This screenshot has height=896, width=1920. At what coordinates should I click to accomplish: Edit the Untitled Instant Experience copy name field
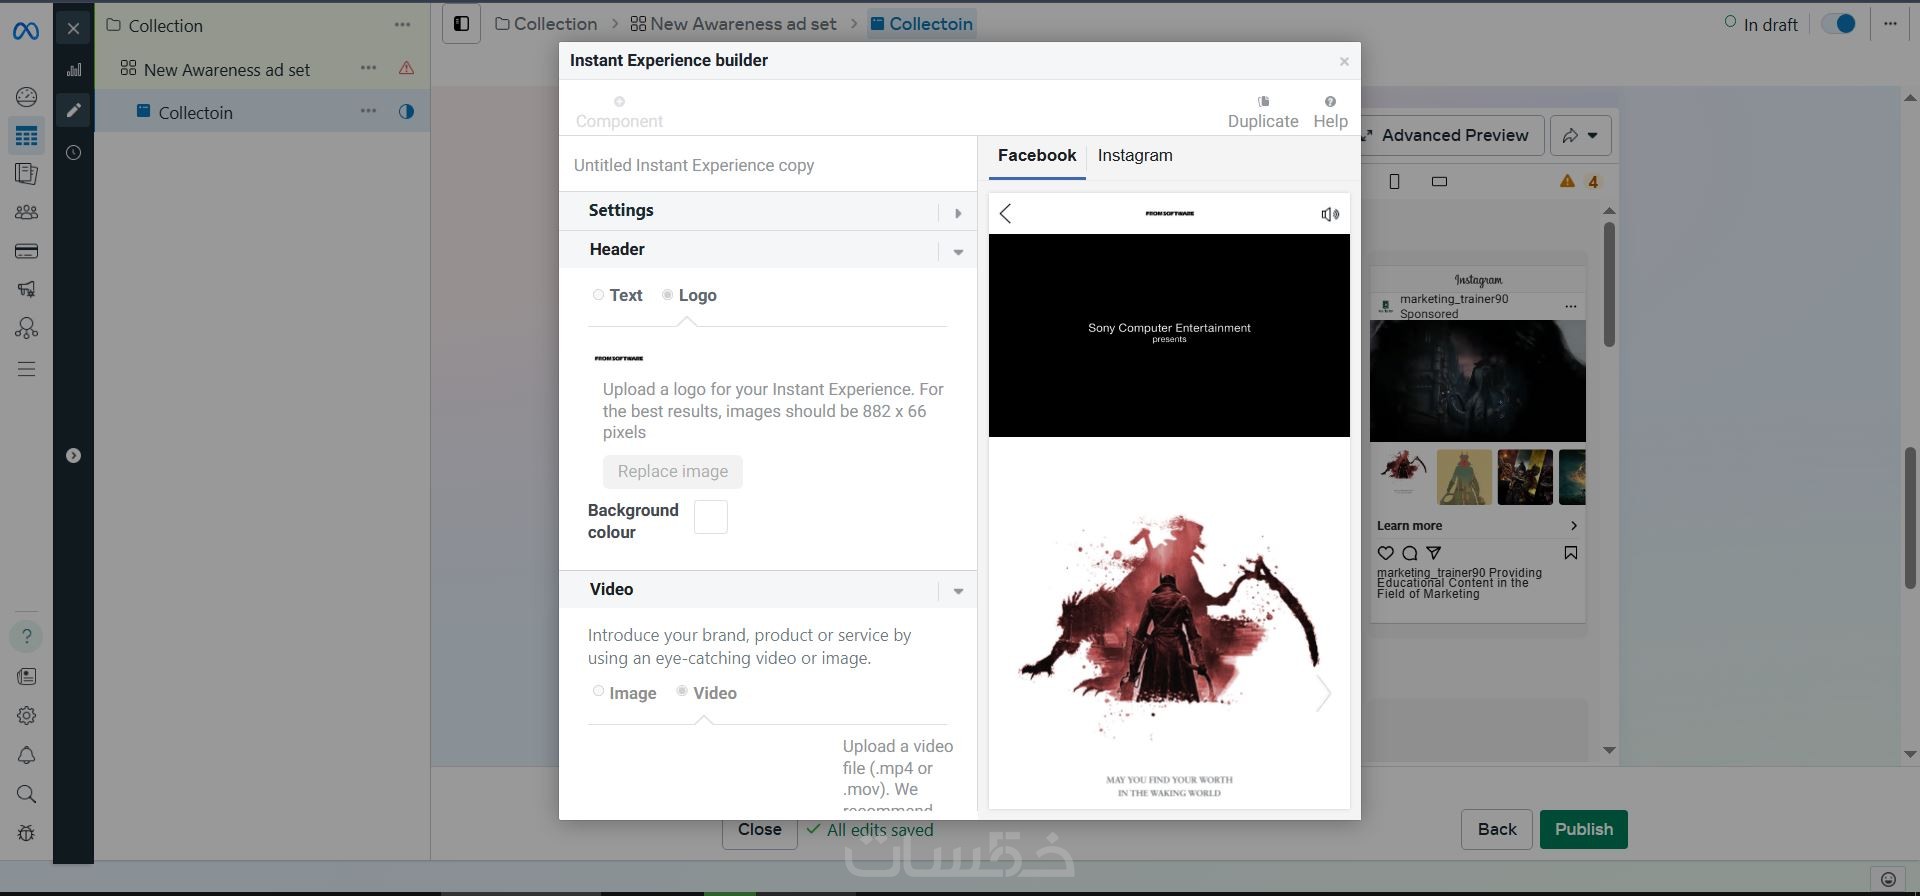pos(768,165)
